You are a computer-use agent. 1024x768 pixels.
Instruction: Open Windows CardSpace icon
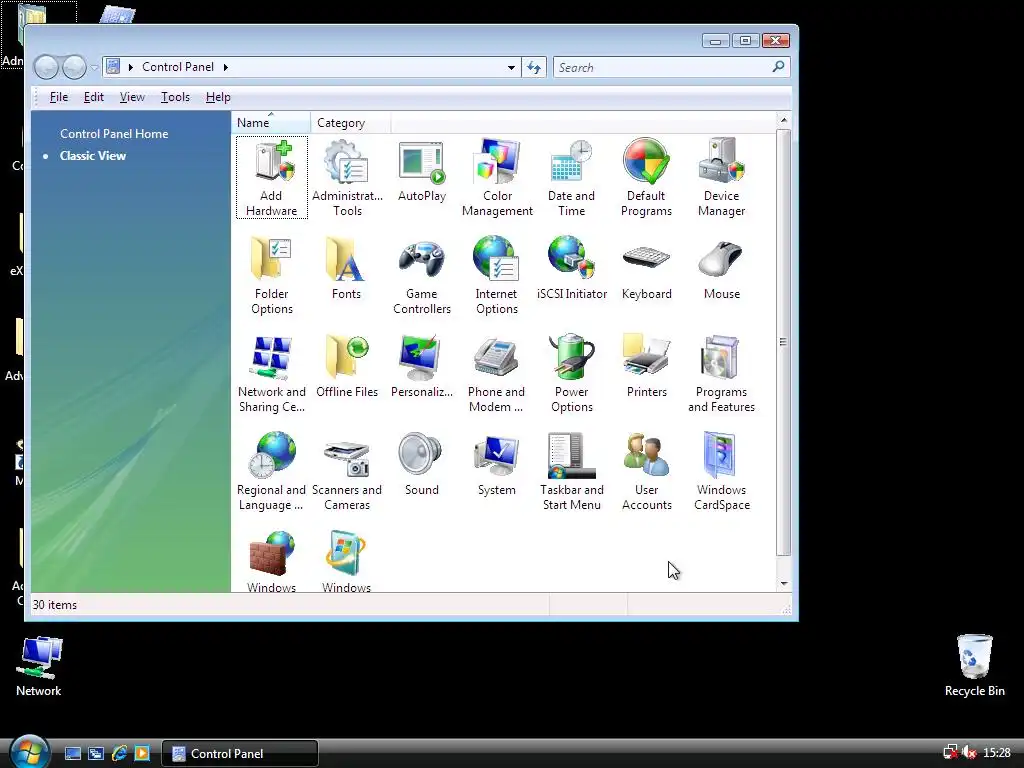point(721,471)
